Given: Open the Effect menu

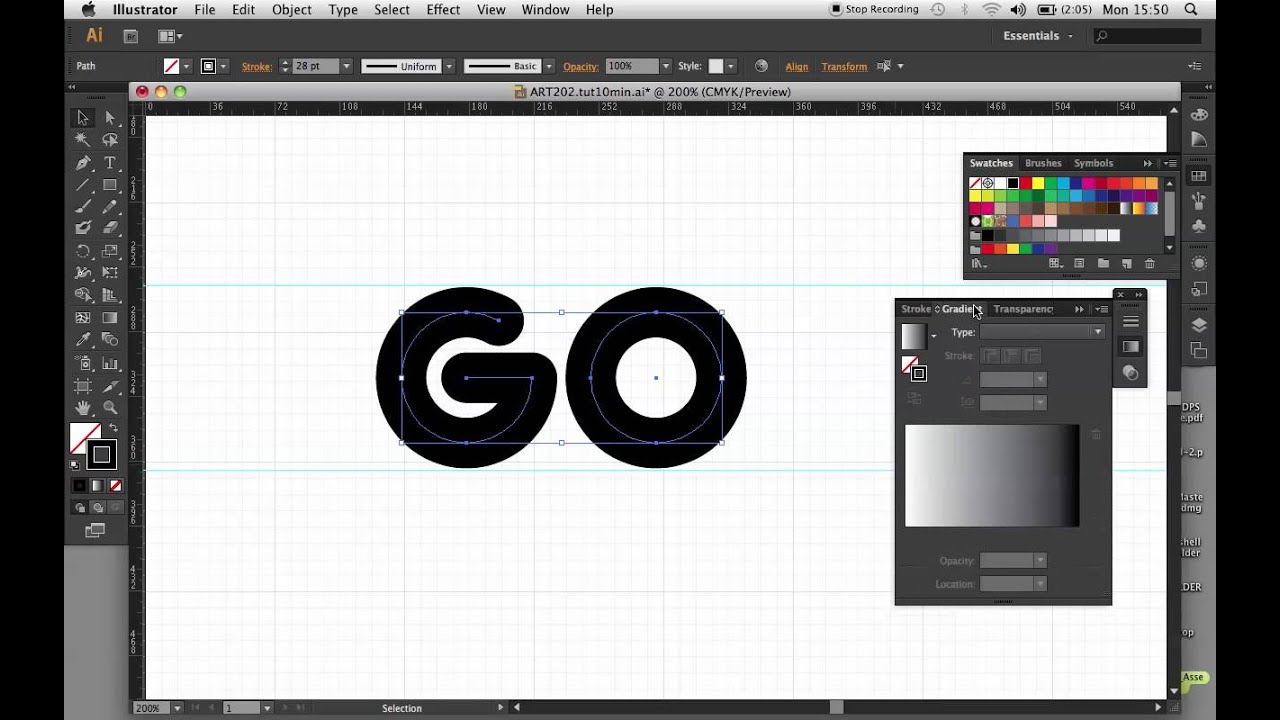Looking at the screenshot, I should click(443, 9).
